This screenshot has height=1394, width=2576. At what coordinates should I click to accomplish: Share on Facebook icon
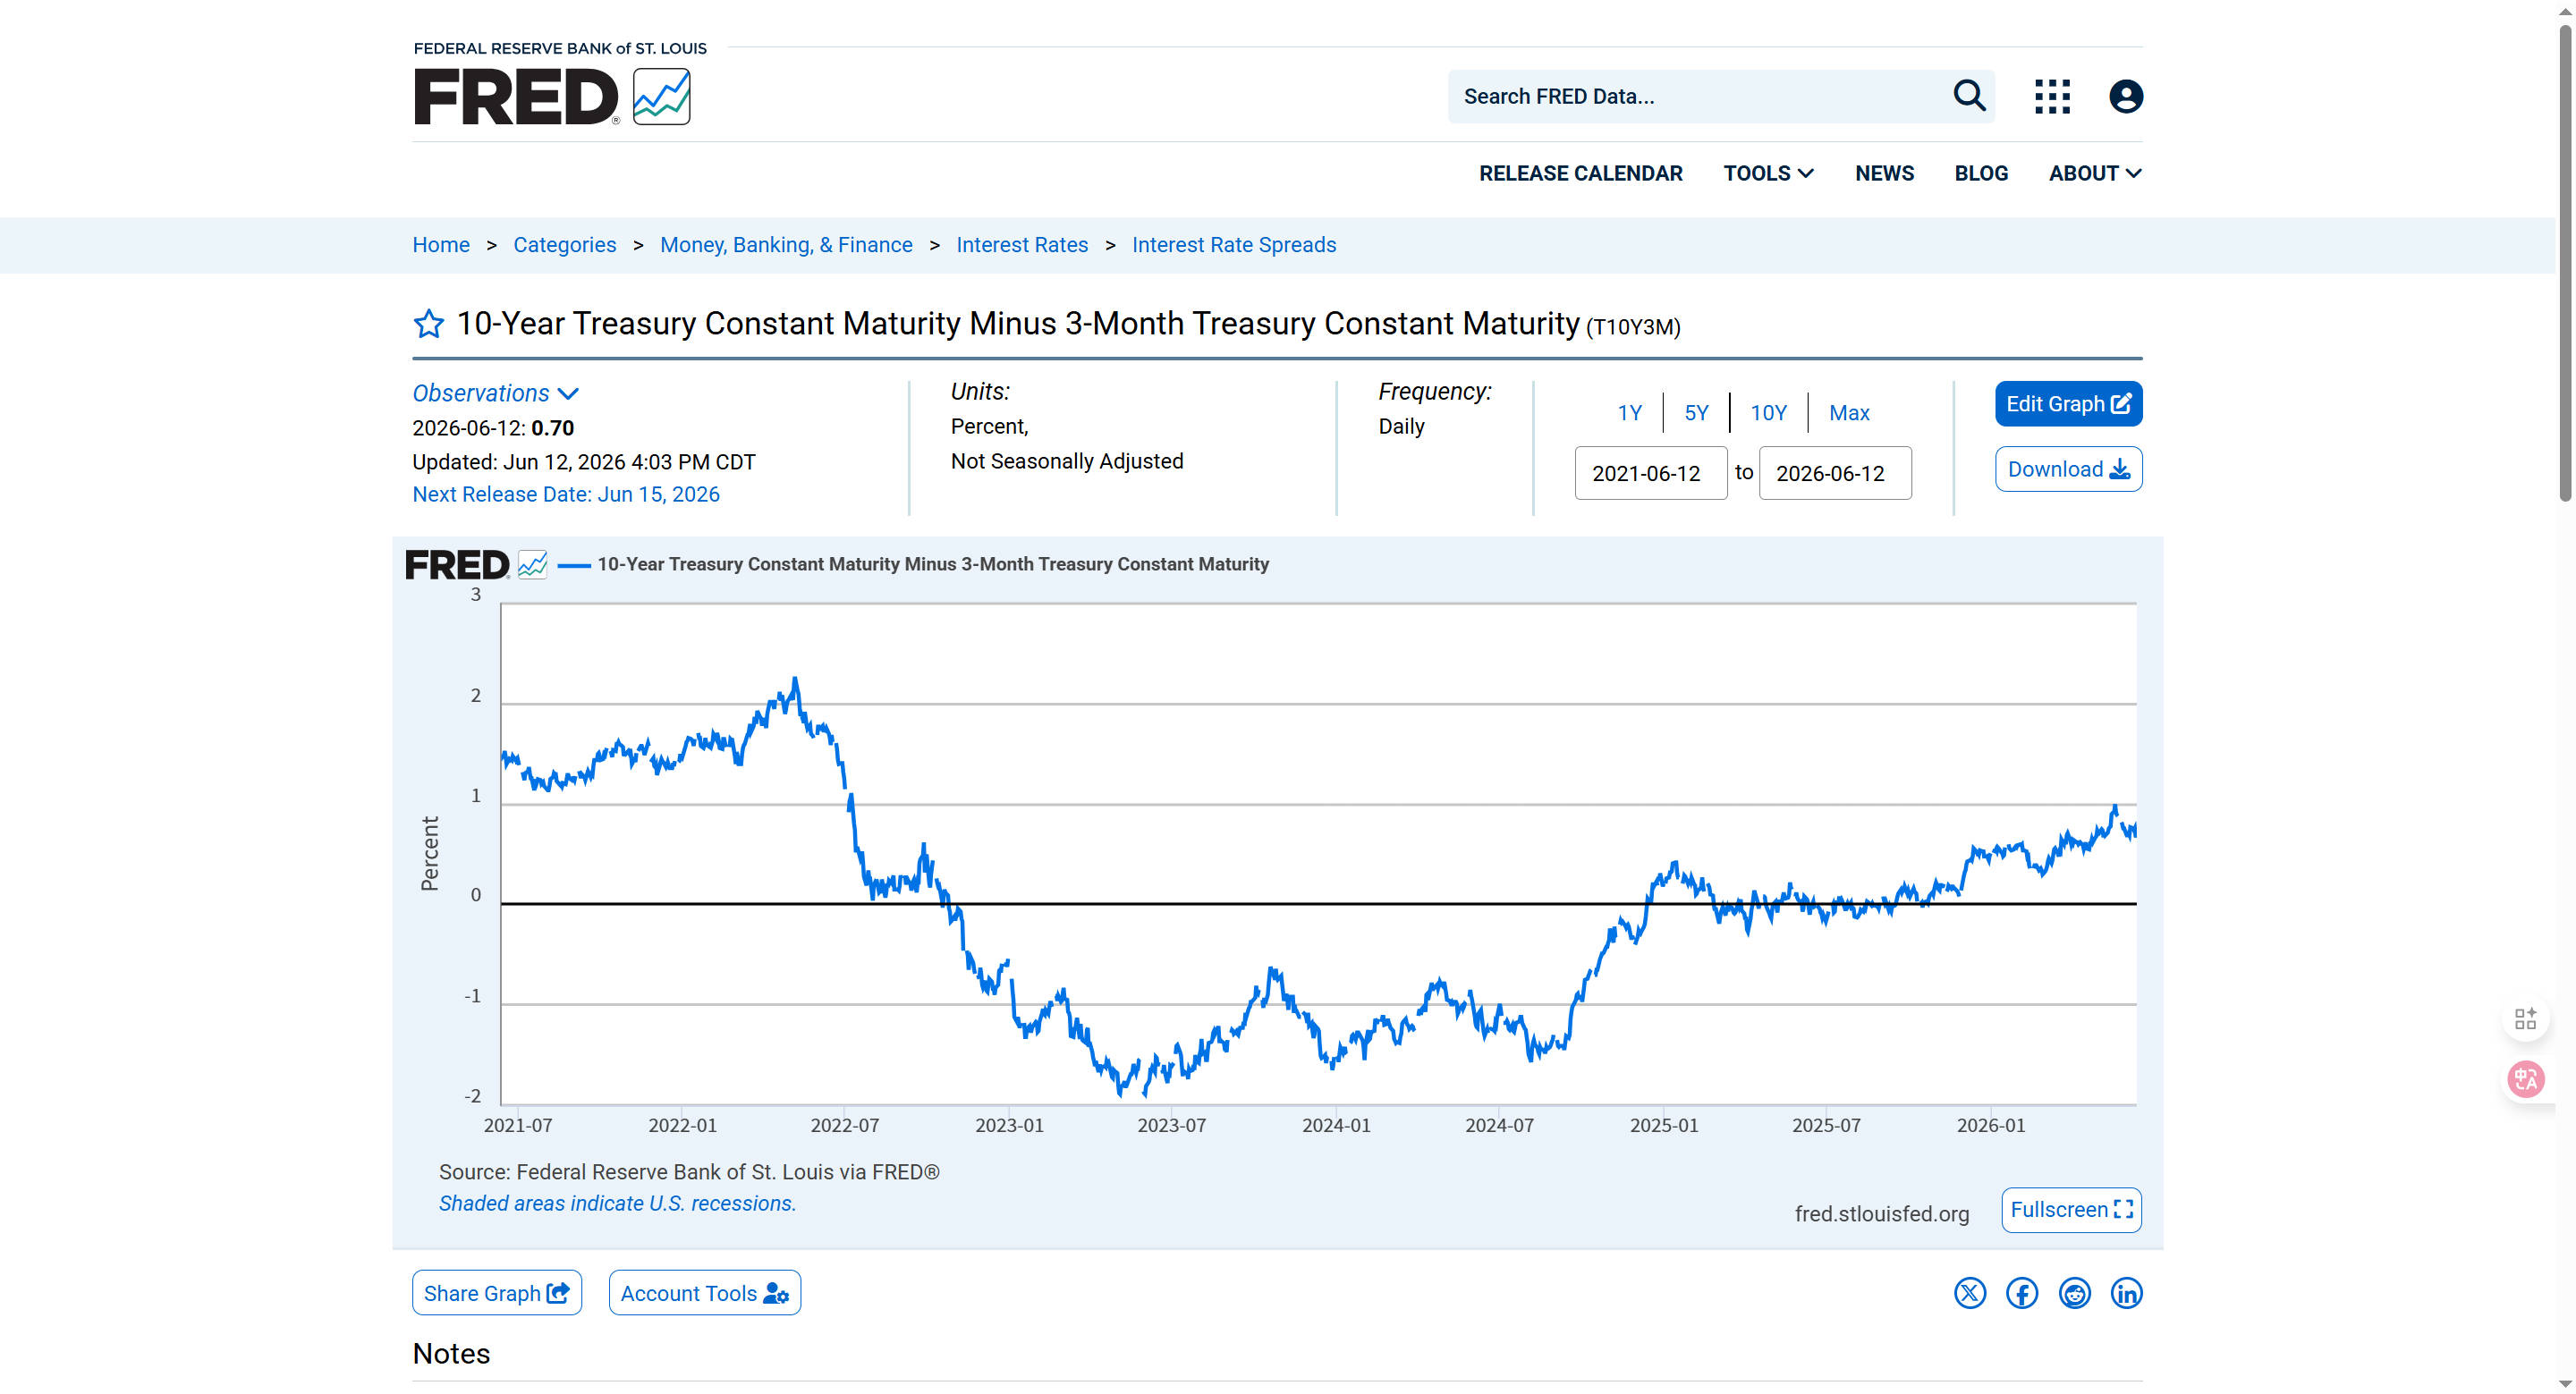coord(2021,1293)
